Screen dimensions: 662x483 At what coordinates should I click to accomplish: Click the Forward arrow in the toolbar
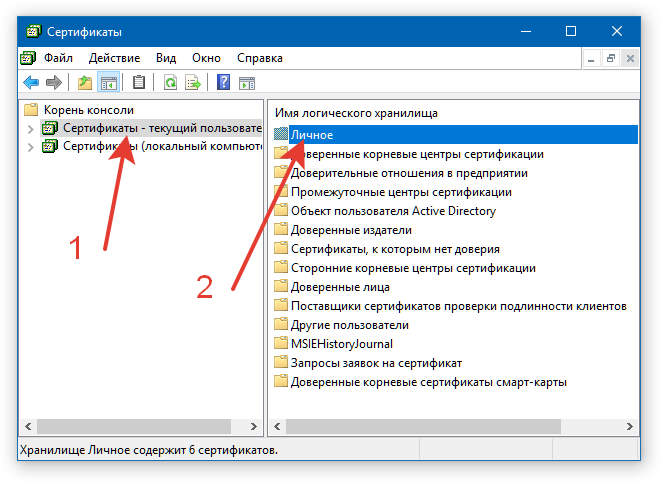(53, 82)
